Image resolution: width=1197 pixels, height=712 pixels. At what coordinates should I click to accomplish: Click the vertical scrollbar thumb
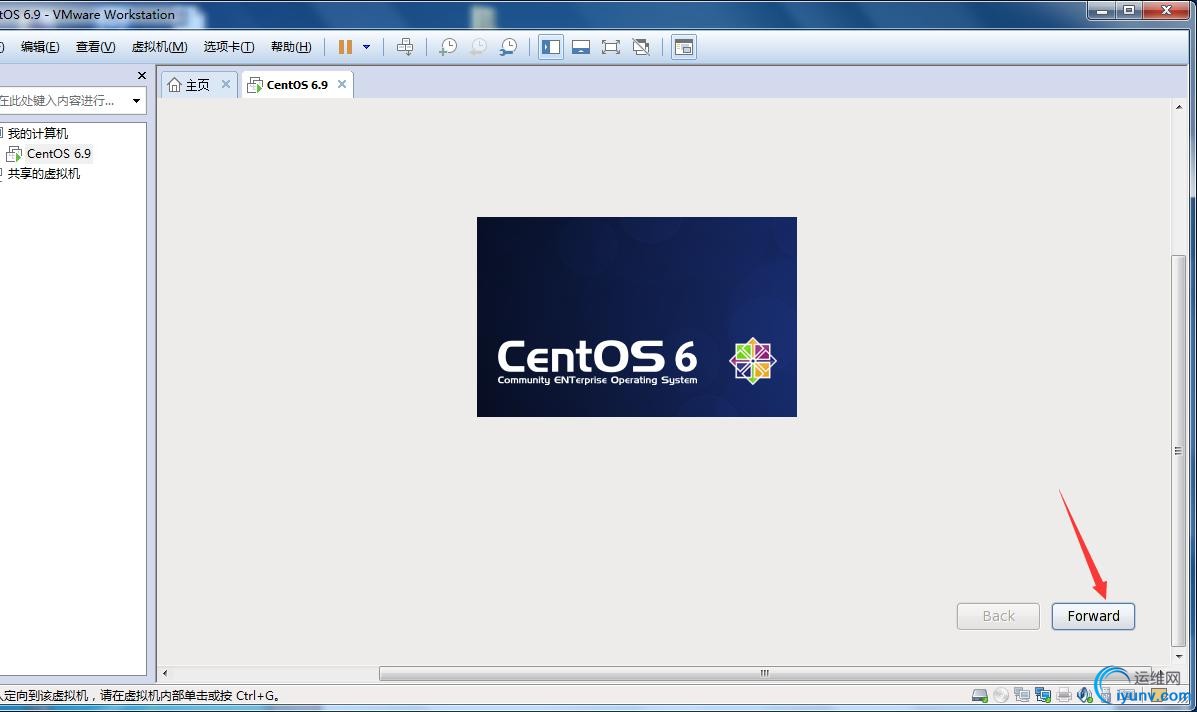point(1179,450)
